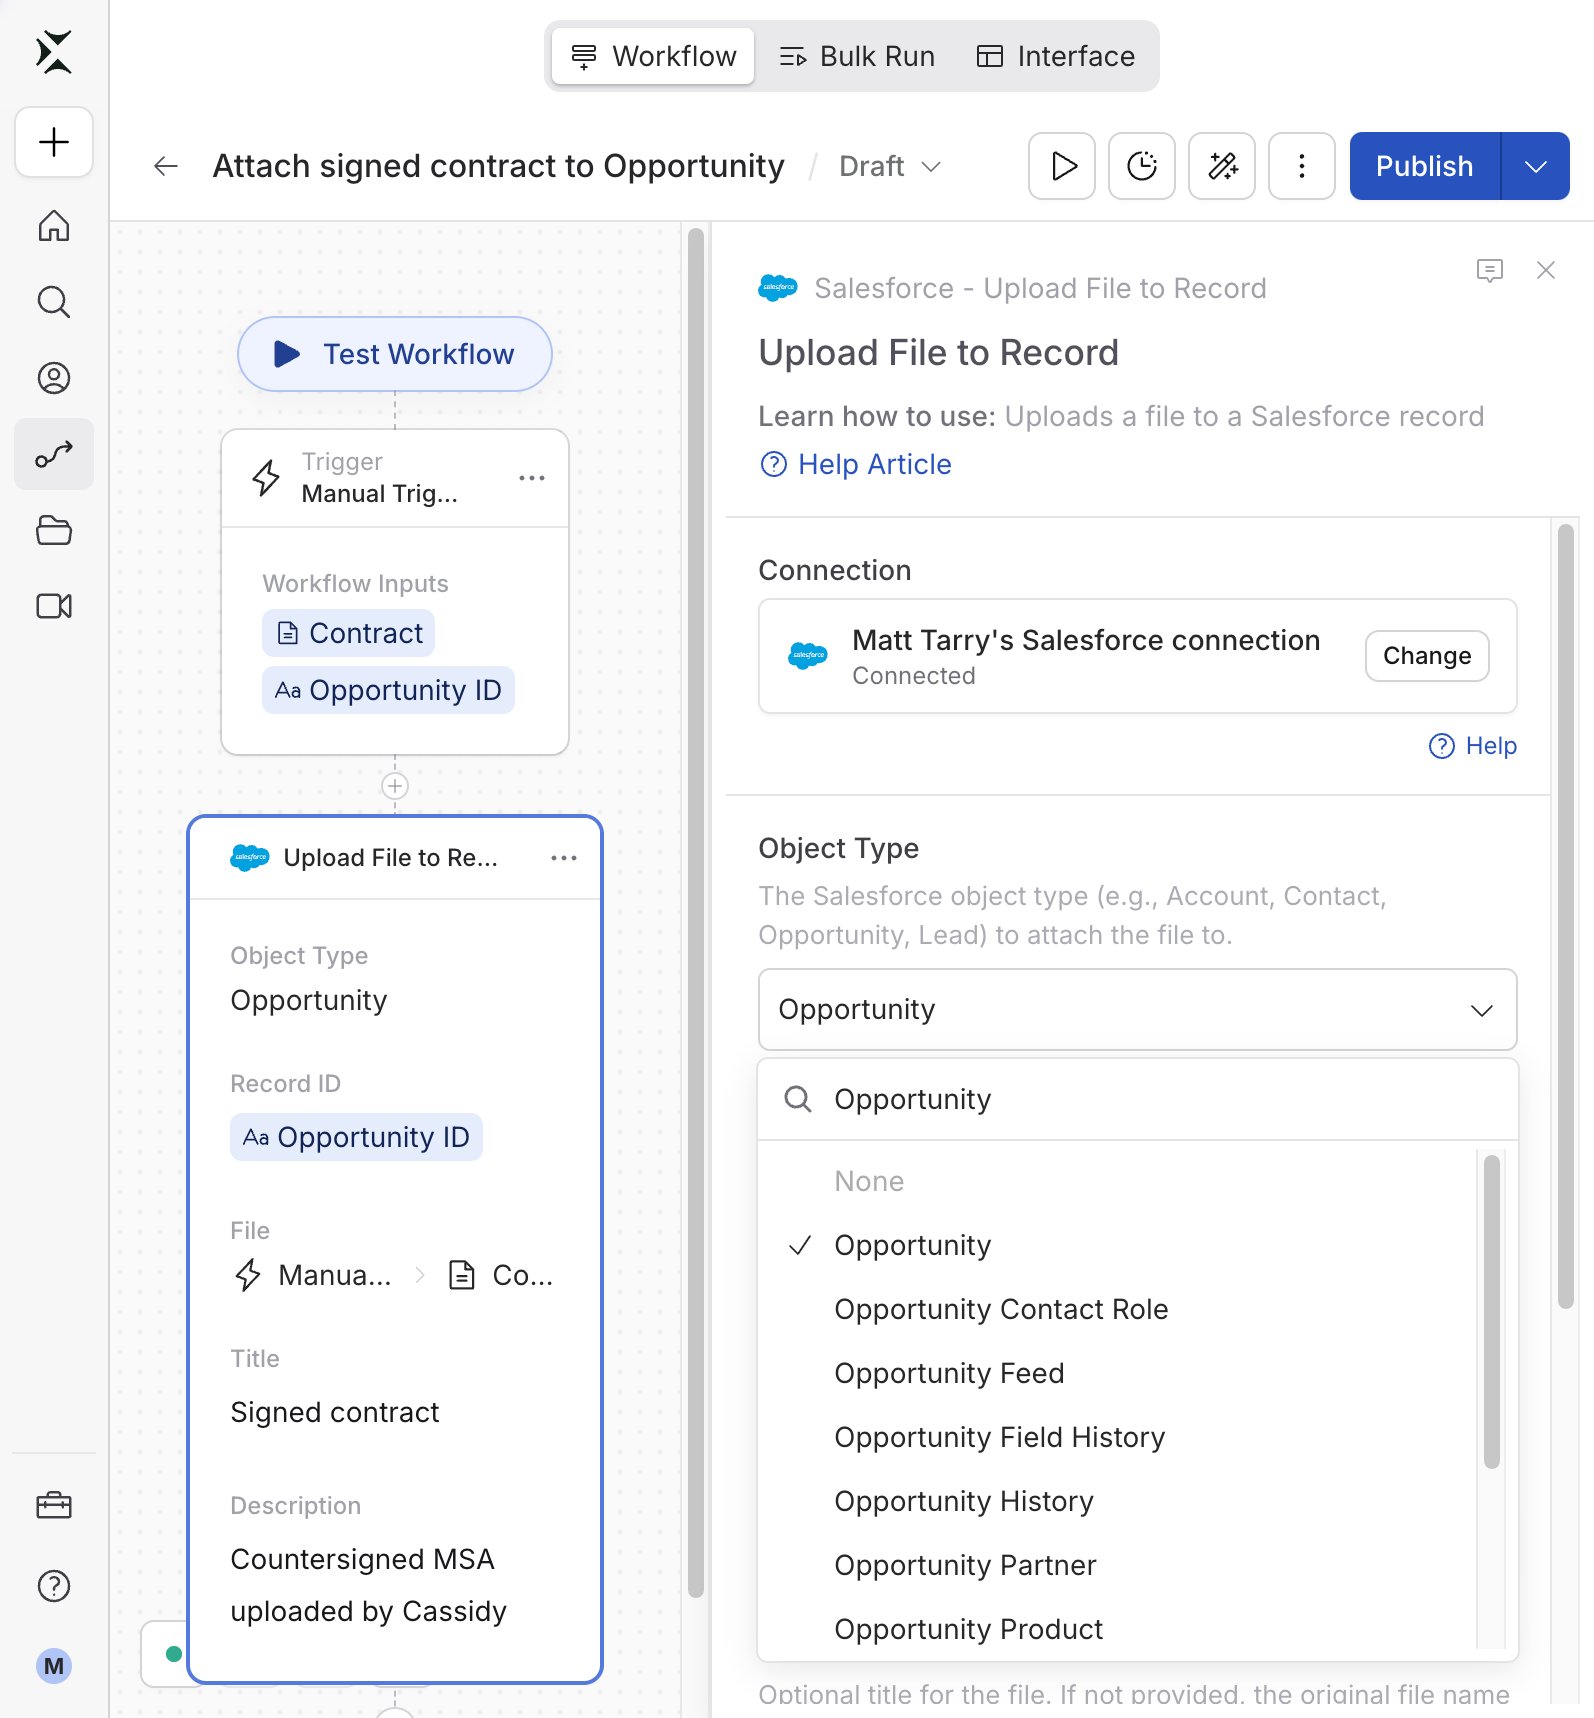This screenshot has height=1718, width=1594.
Task: Switch to the Workflow tab
Action: pos(653,56)
